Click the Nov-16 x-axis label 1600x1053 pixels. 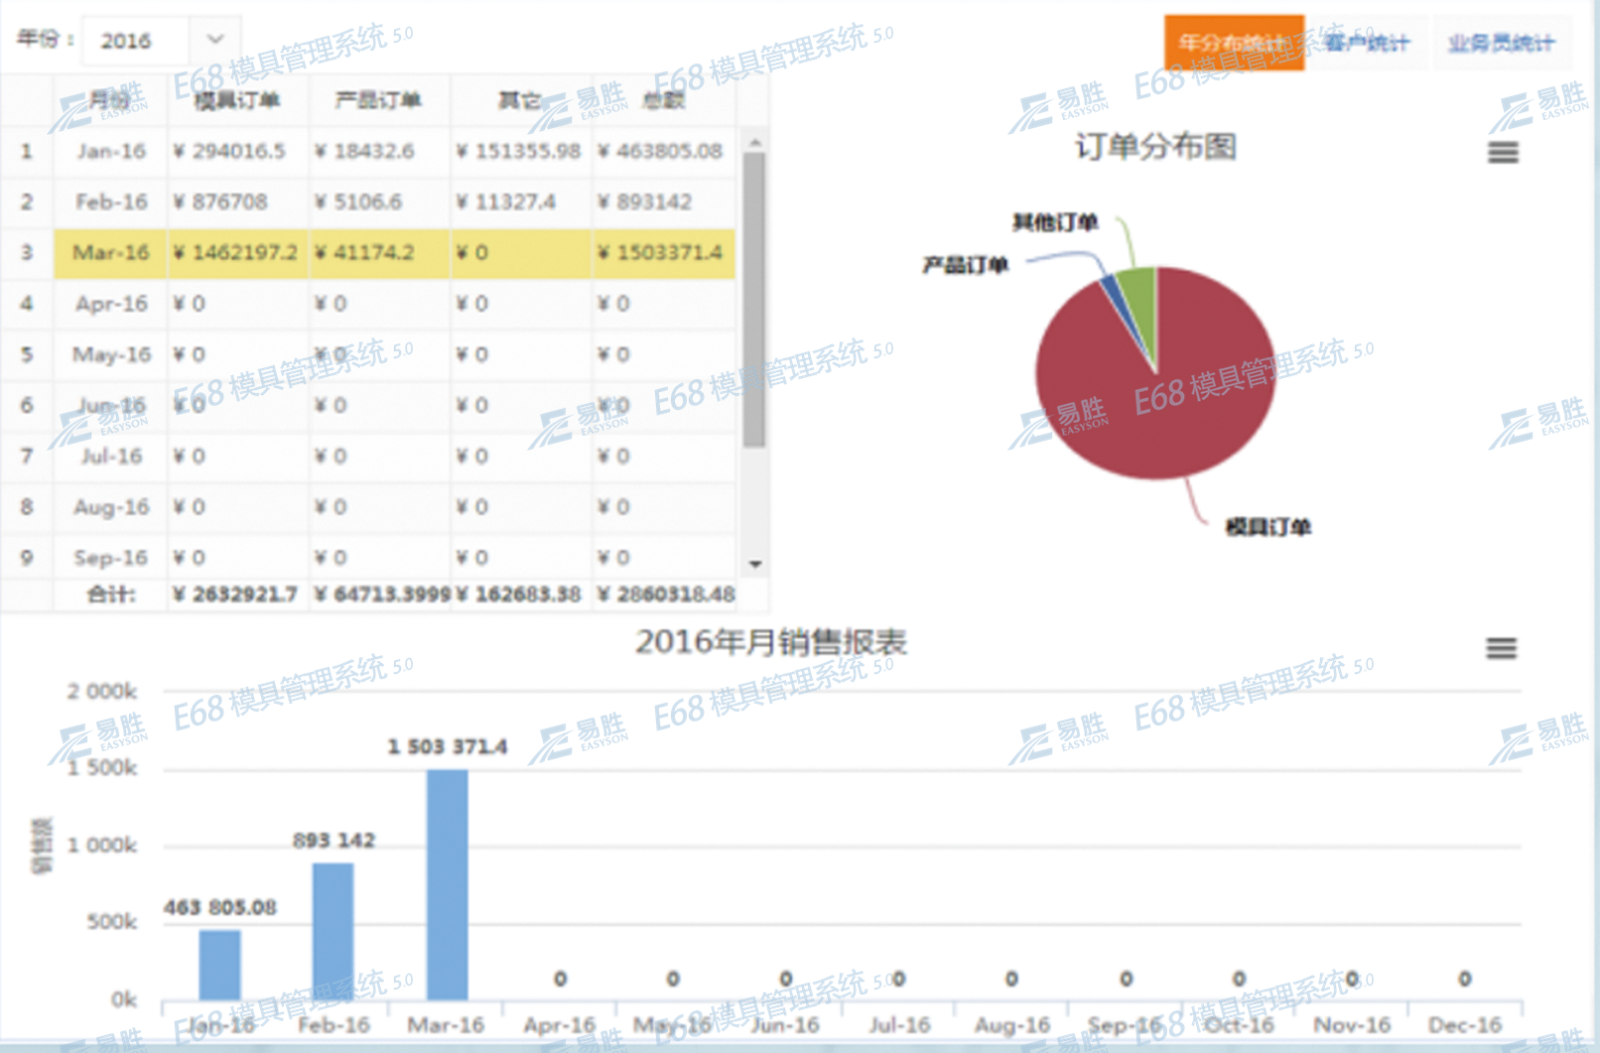1352,1025
